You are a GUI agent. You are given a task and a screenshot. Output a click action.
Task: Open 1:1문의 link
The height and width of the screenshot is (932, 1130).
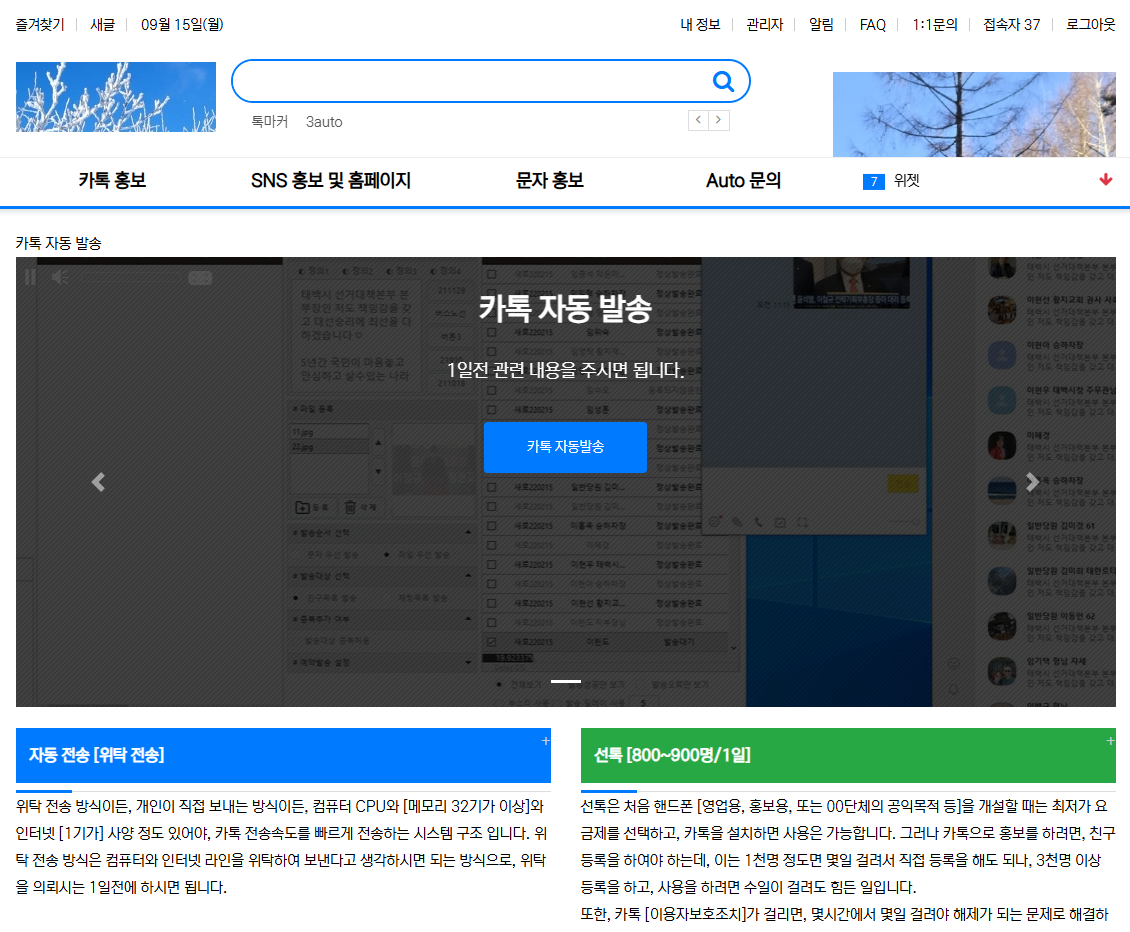pyautogui.click(x=935, y=25)
